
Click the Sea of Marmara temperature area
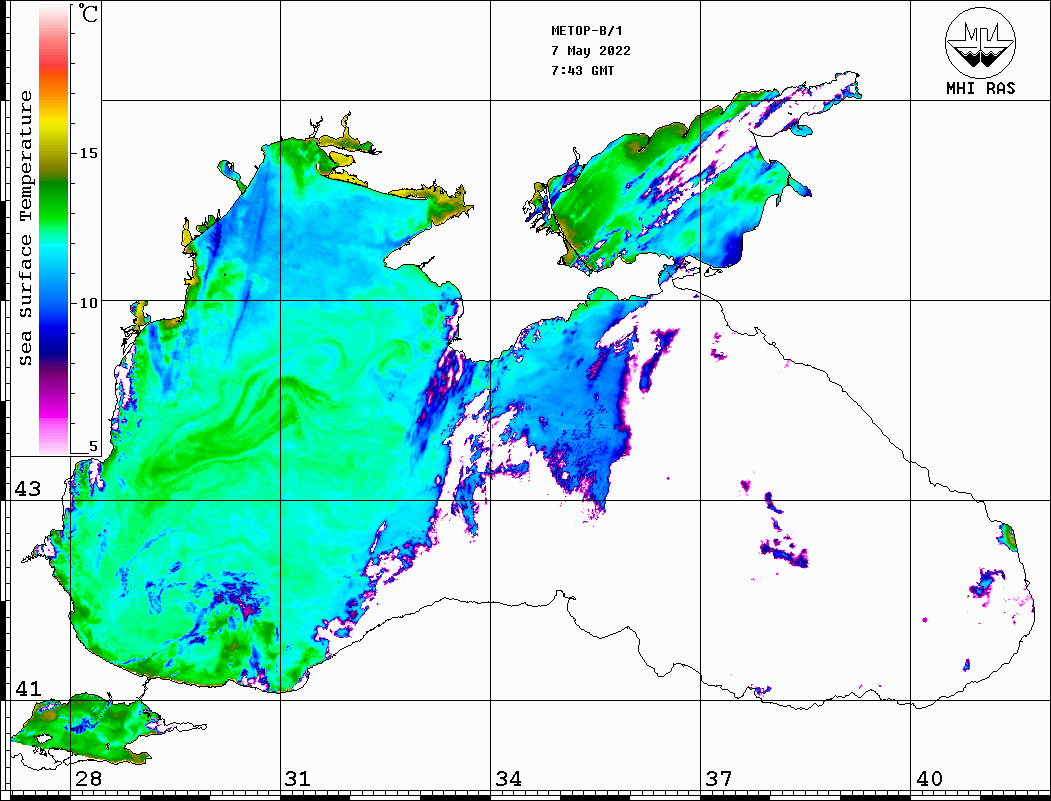click(x=87, y=729)
